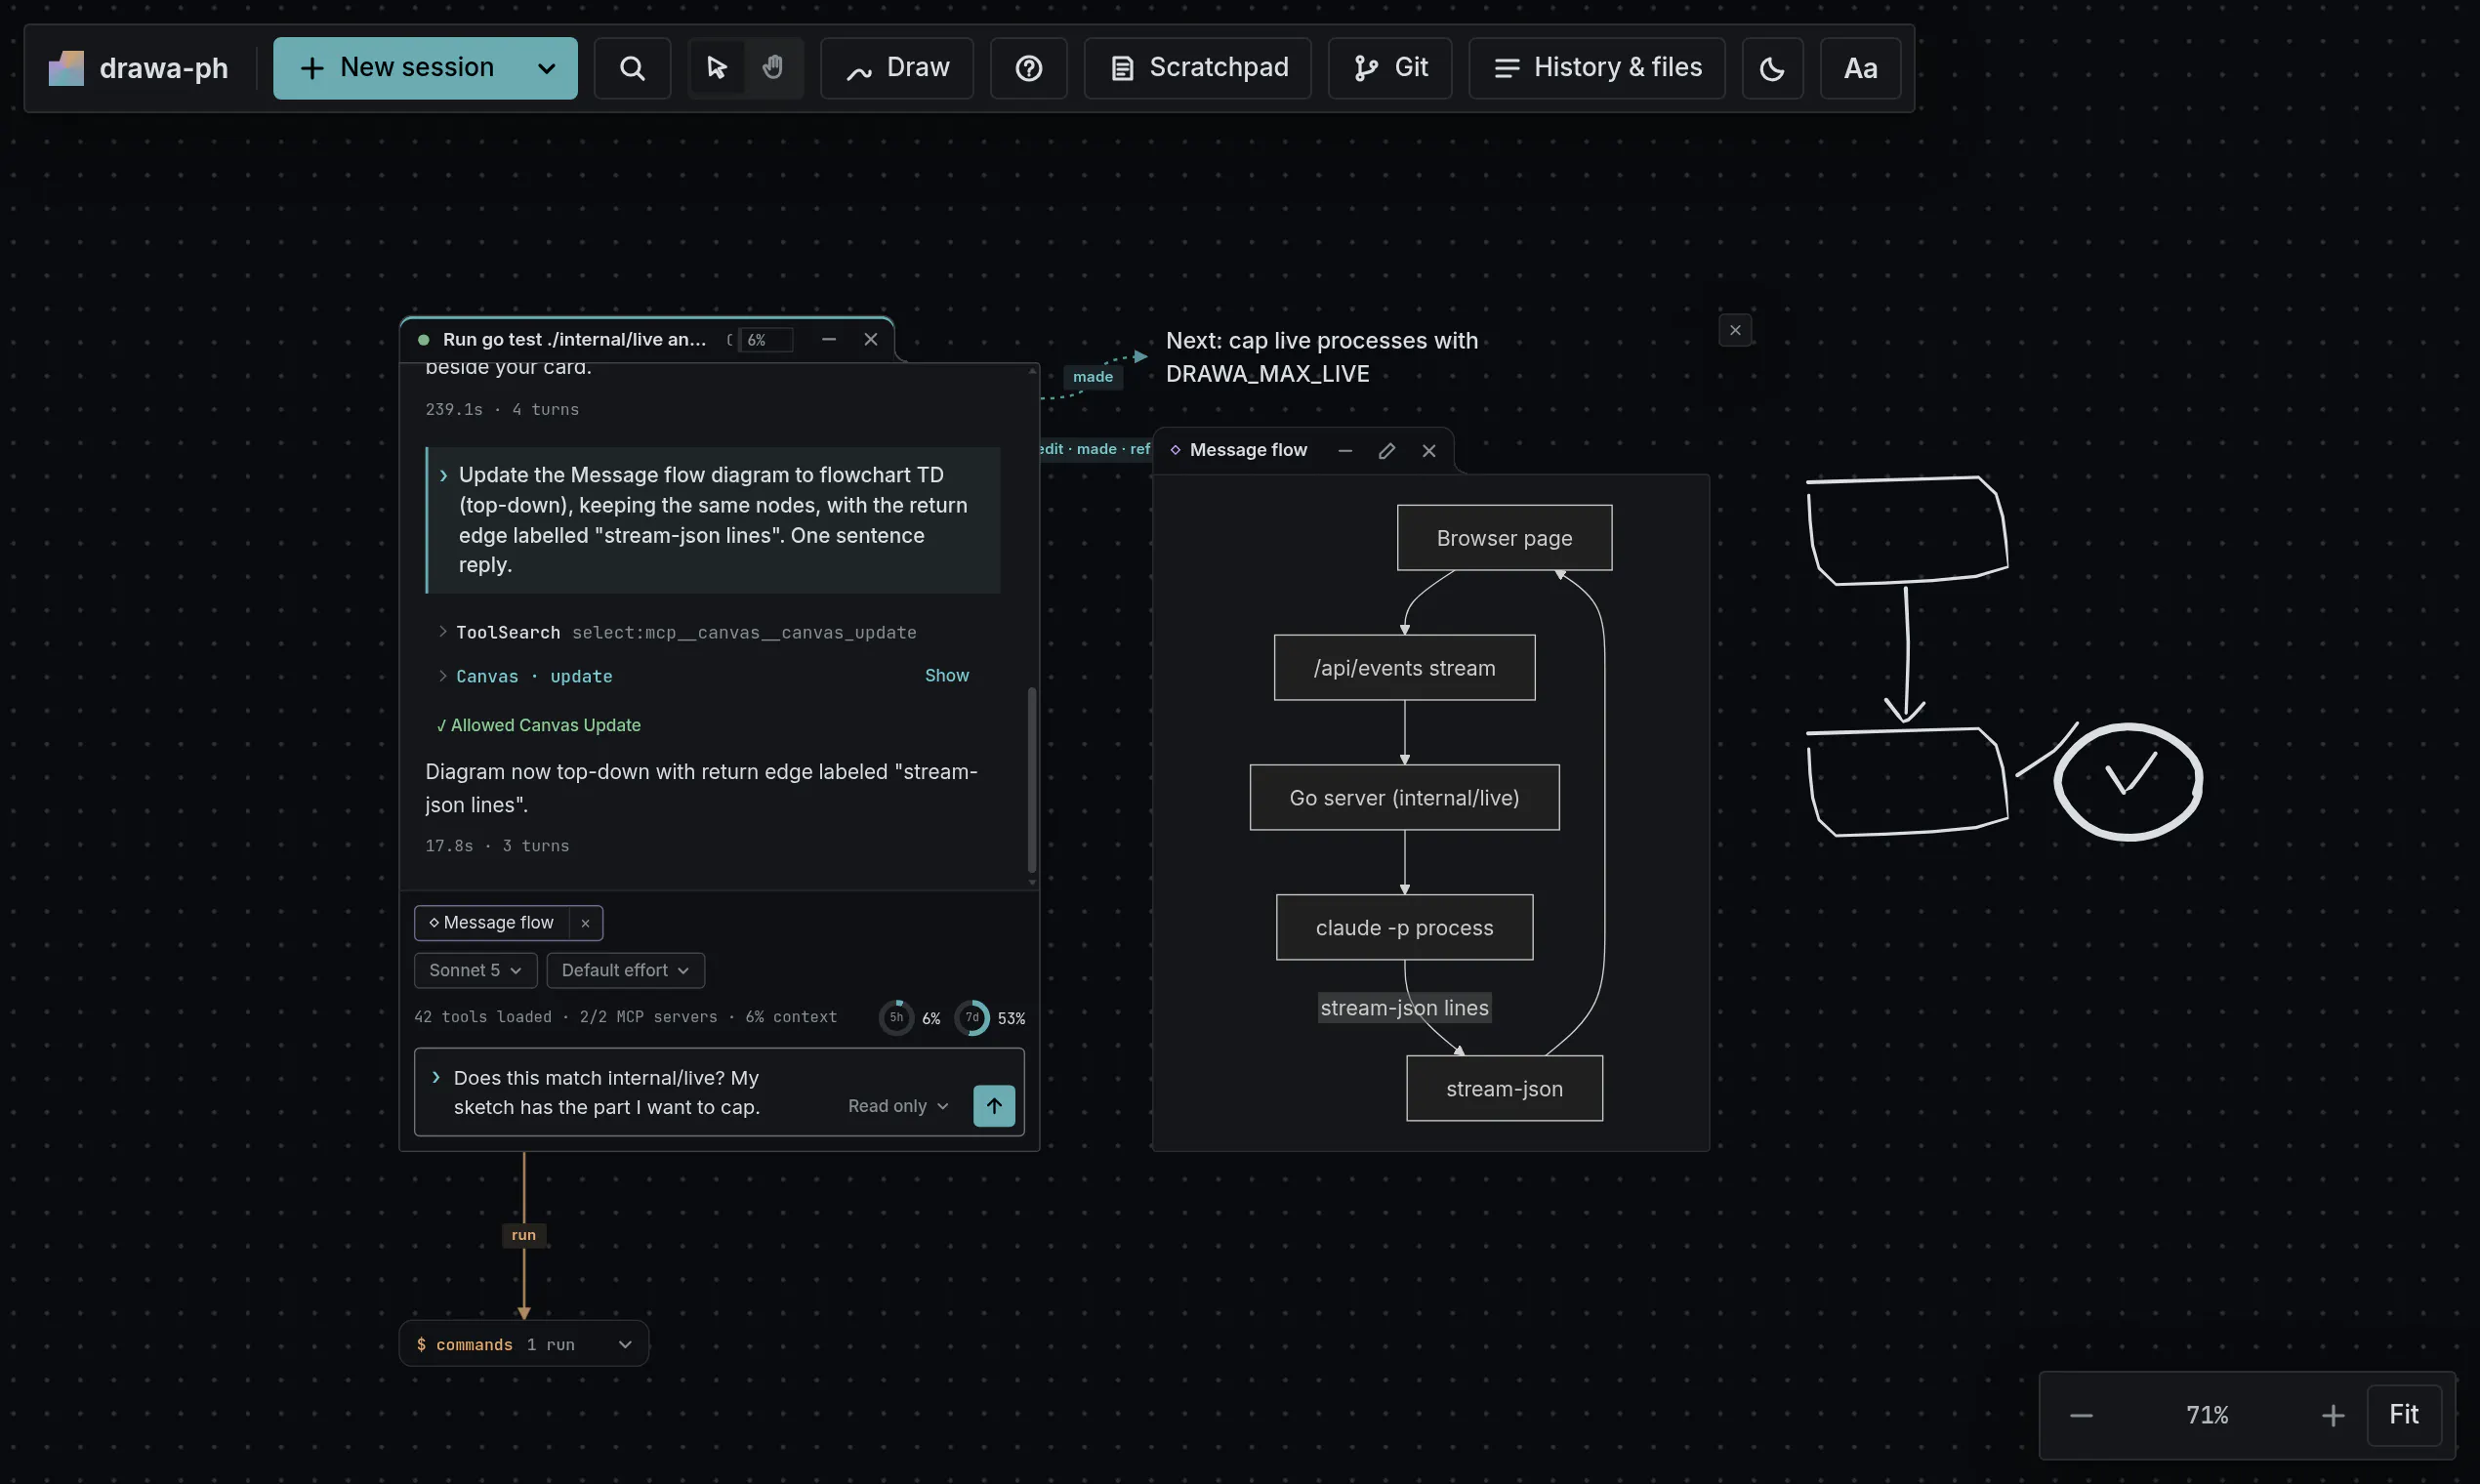Image resolution: width=2480 pixels, height=1484 pixels.
Task: Change the Read only permission dropdown
Action: (898, 1106)
